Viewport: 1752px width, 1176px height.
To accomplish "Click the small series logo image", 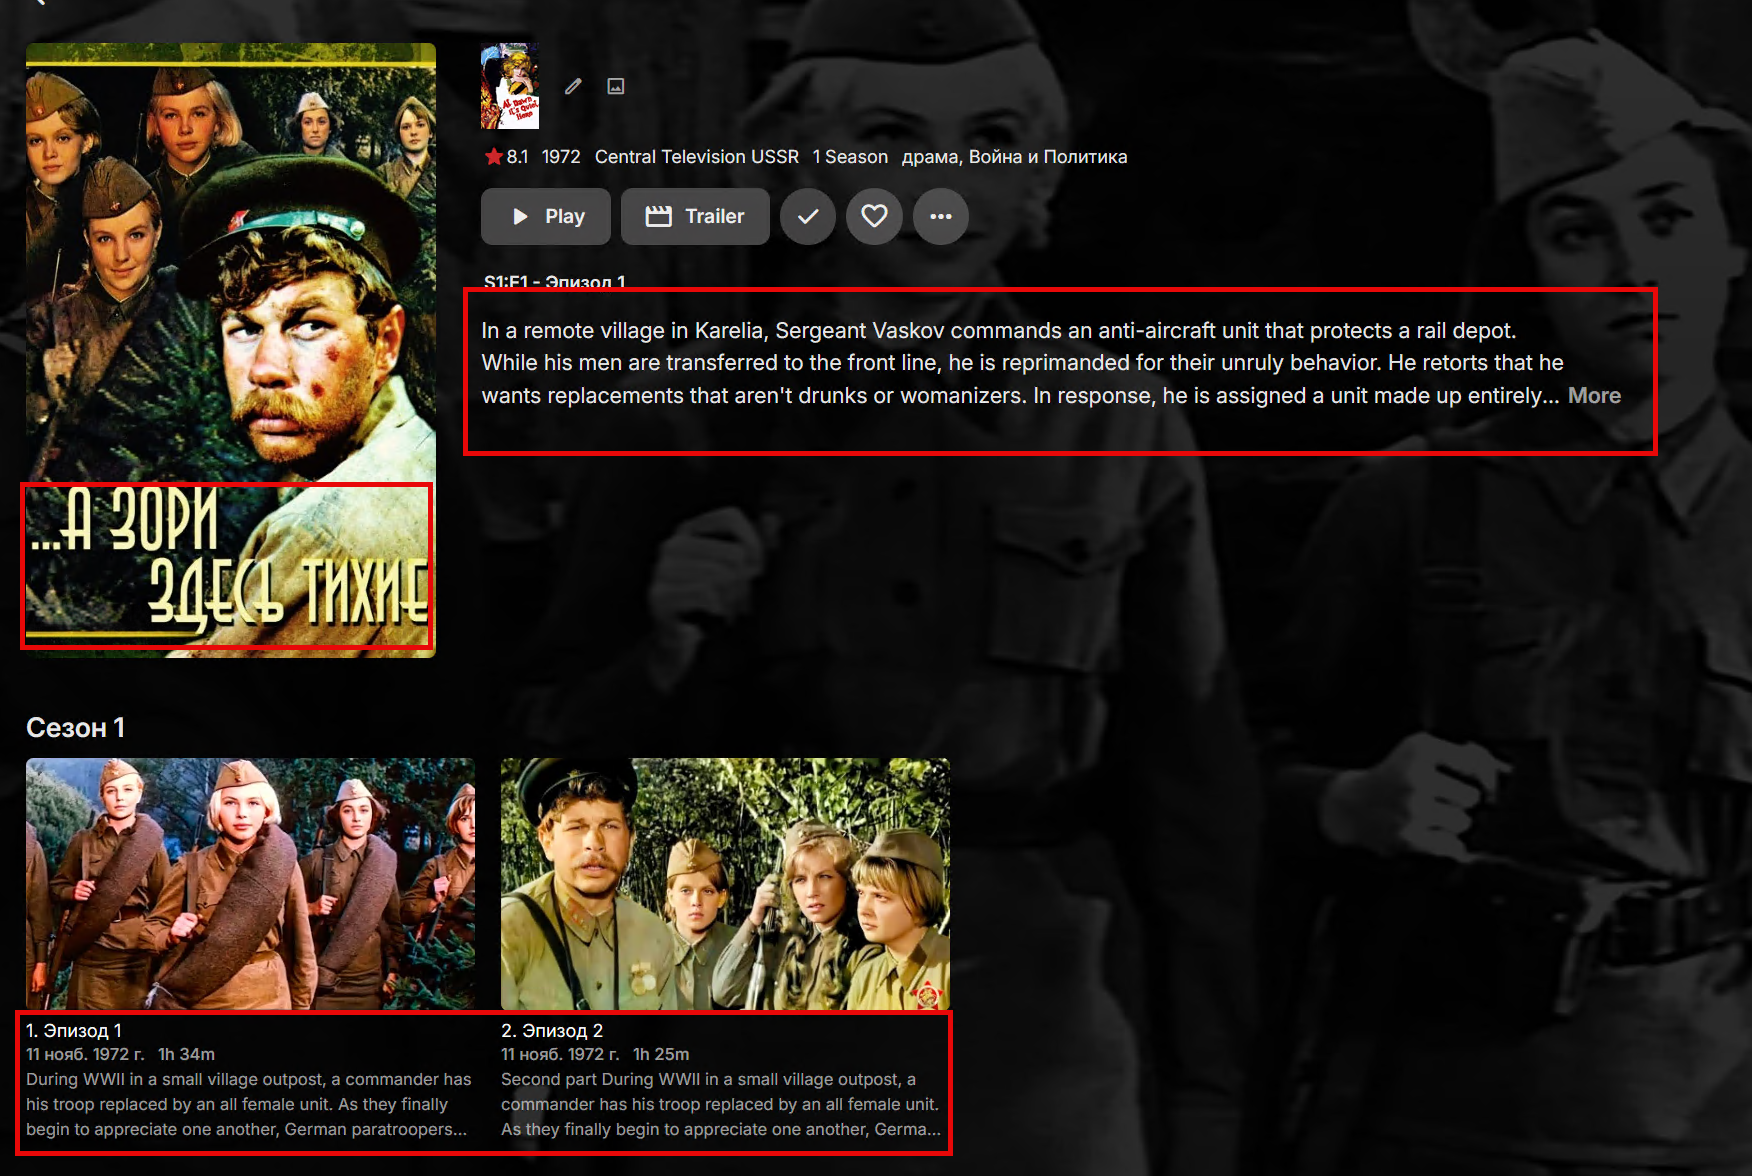I will [x=510, y=86].
